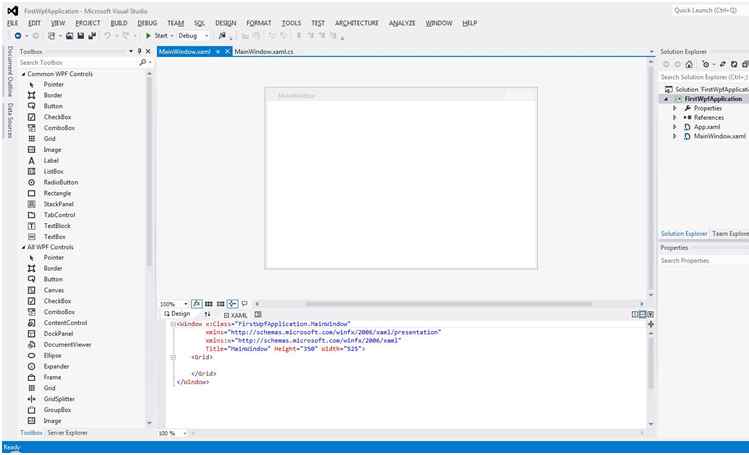The width and height of the screenshot is (749, 455).
Task: Swap the Design and XAML panes
Action: (207, 314)
